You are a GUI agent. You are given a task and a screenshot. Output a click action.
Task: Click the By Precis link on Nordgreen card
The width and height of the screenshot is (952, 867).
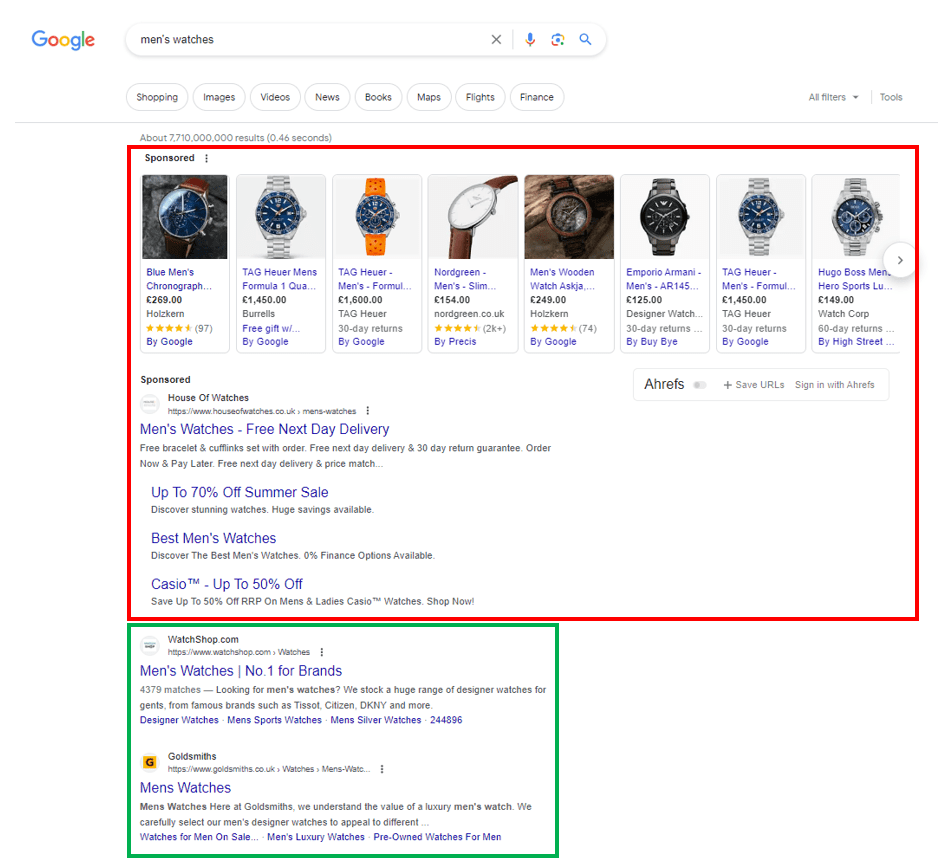click(x=455, y=342)
